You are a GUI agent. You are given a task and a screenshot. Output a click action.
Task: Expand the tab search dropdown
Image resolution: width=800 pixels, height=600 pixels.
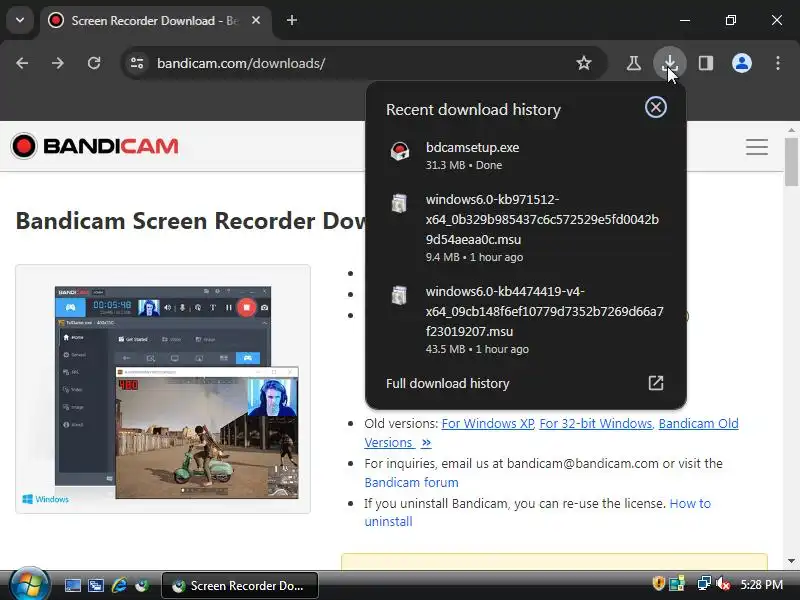click(20, 20)
